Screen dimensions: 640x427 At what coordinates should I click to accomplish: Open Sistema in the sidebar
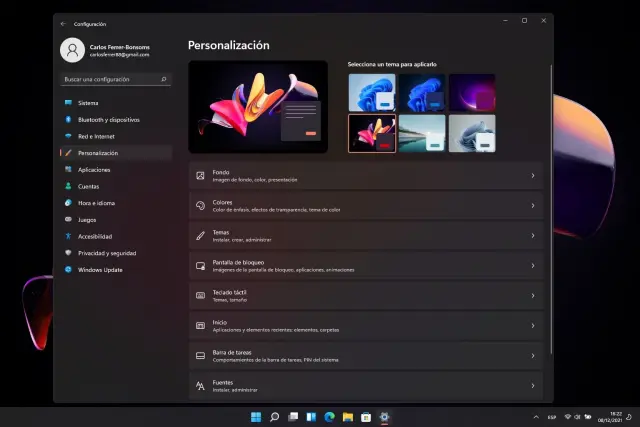pyautogui.click(x=88, y=103)
